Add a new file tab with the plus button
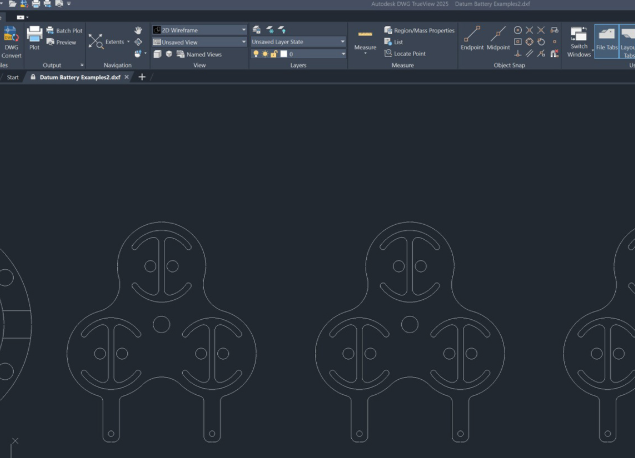The image size is (635, 458). [x=142, y=77]
